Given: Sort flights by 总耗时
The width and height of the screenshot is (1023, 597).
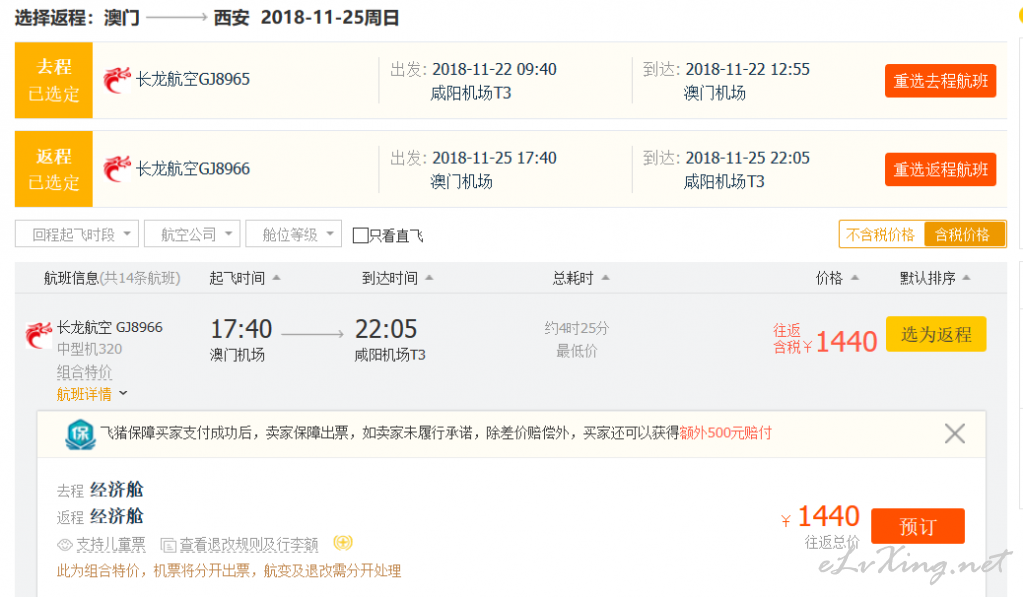Looking at the screenshot, I should click(581, 279).
